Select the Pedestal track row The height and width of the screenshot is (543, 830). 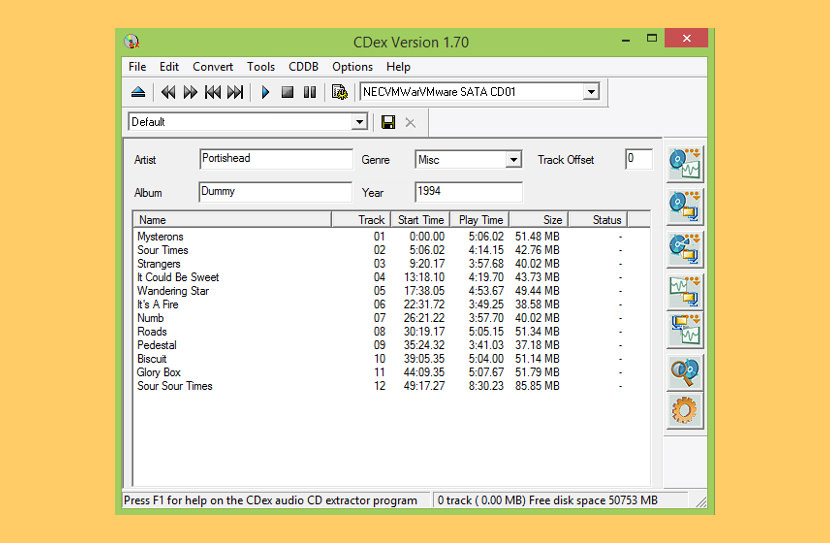pos(391,345)
